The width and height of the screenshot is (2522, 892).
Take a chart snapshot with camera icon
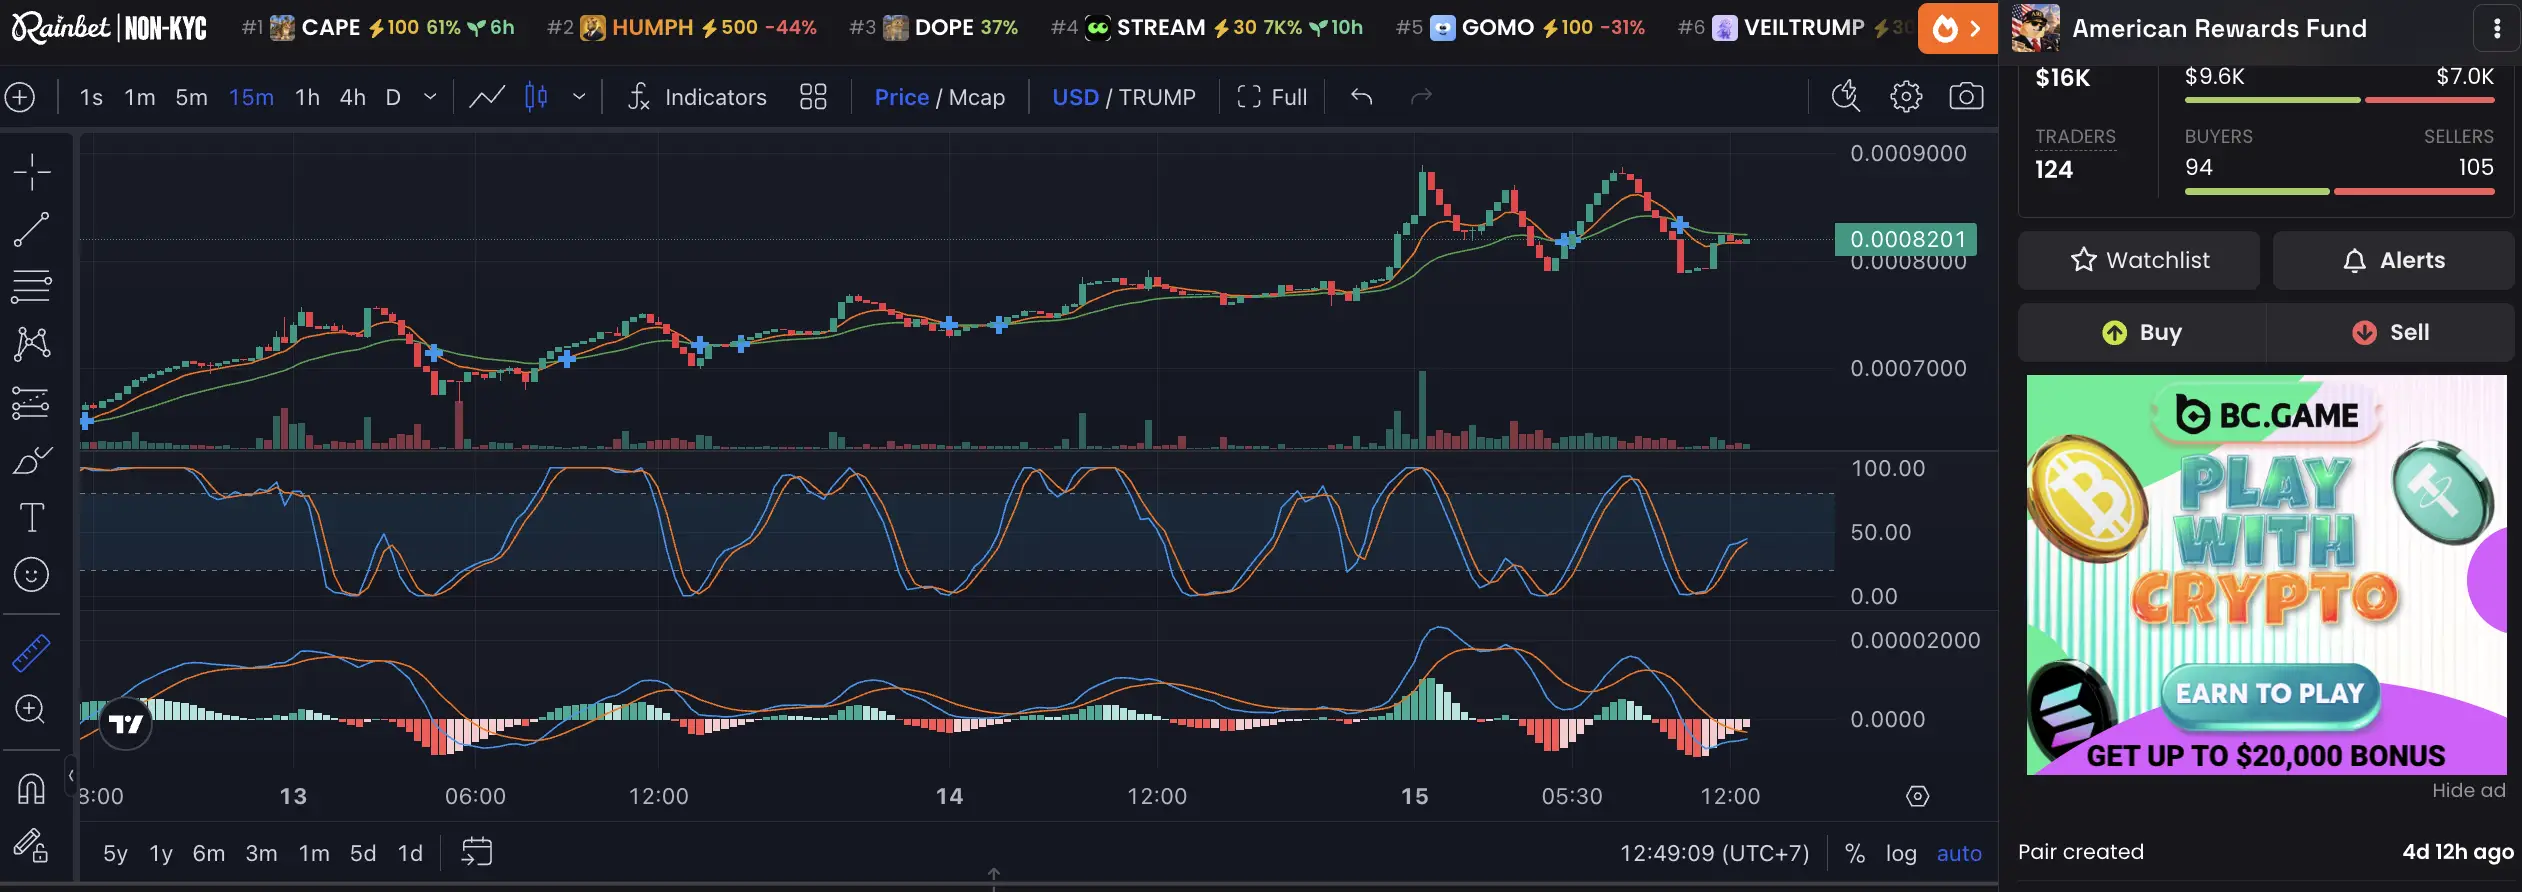coord(1966,97)
